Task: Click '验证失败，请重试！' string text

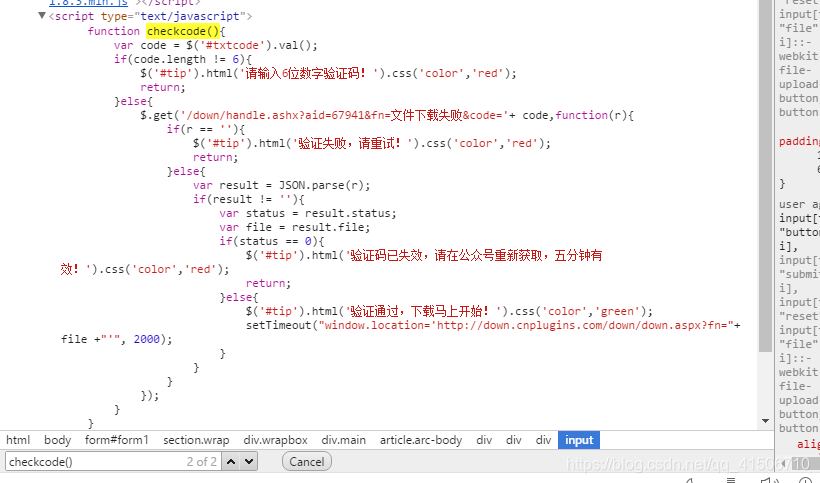Action: coord(350,143)
